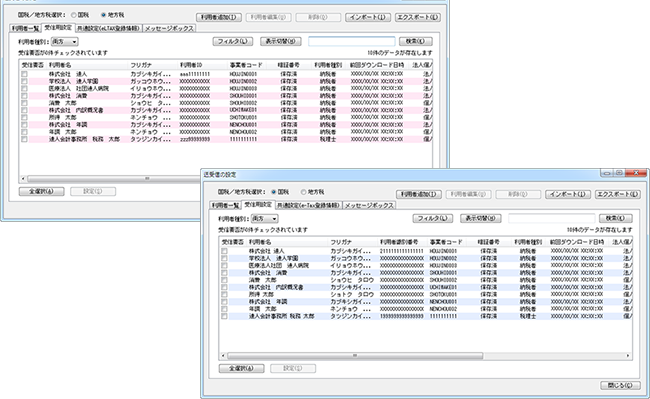Viewport: 650px width, 399px height.
Task: Select 地方税 radio button in front window
Action: (303, 192)
